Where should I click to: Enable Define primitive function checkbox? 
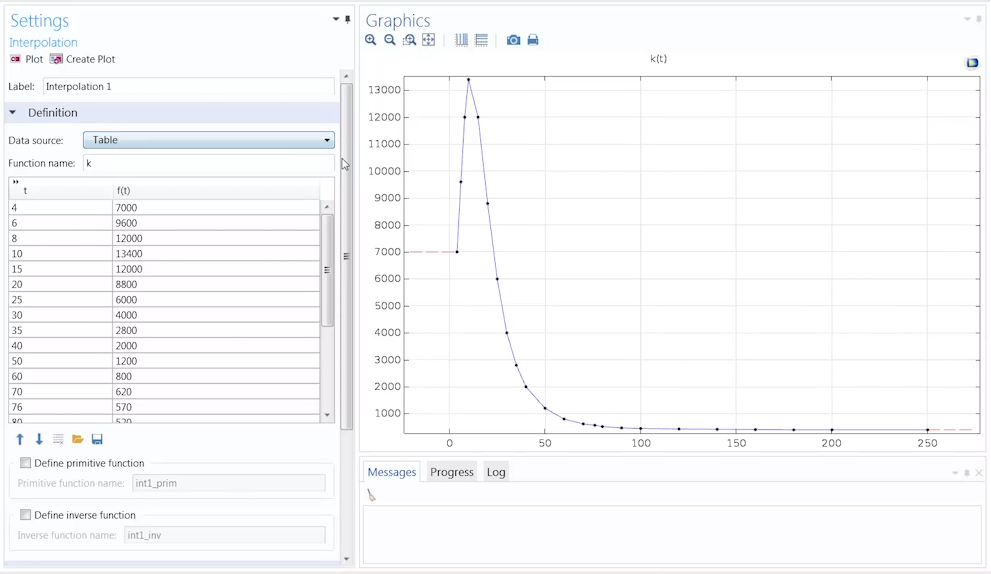pos(25,463)
